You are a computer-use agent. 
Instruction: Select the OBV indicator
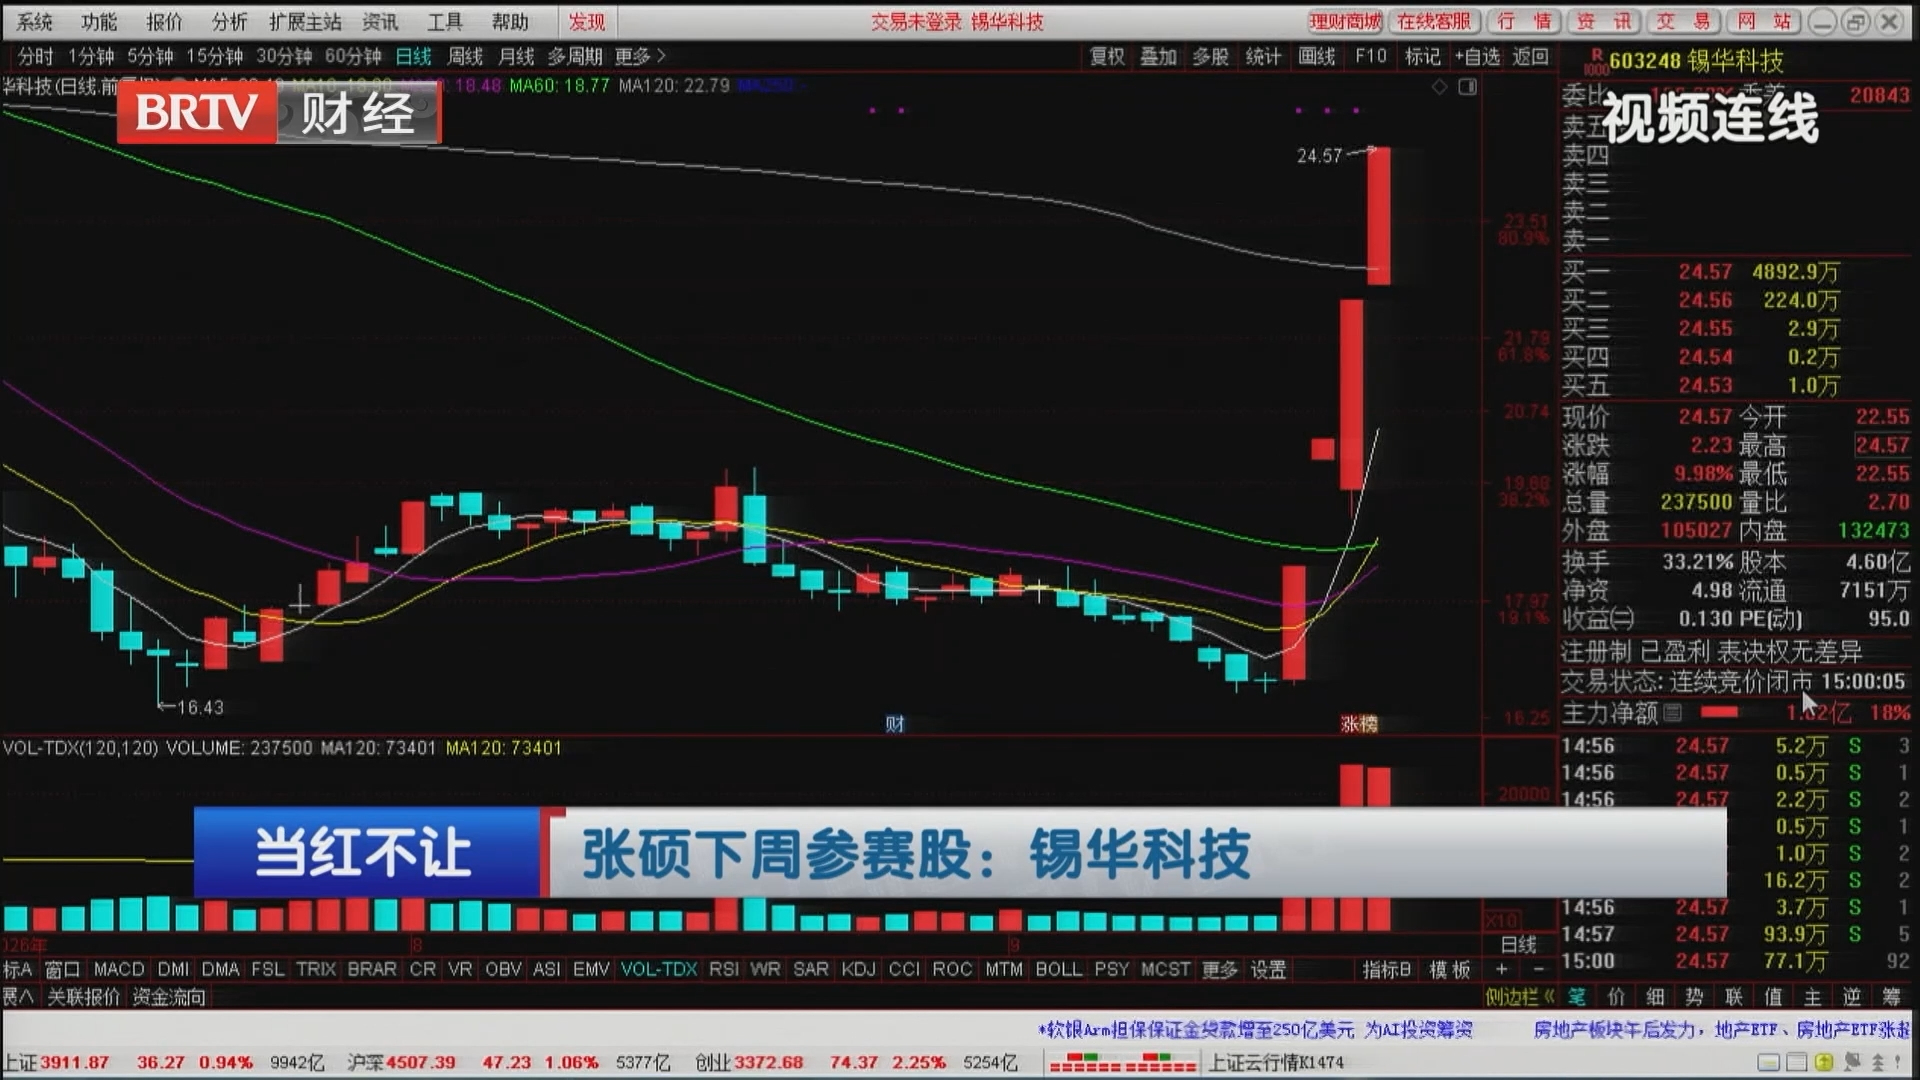(503, 969)
